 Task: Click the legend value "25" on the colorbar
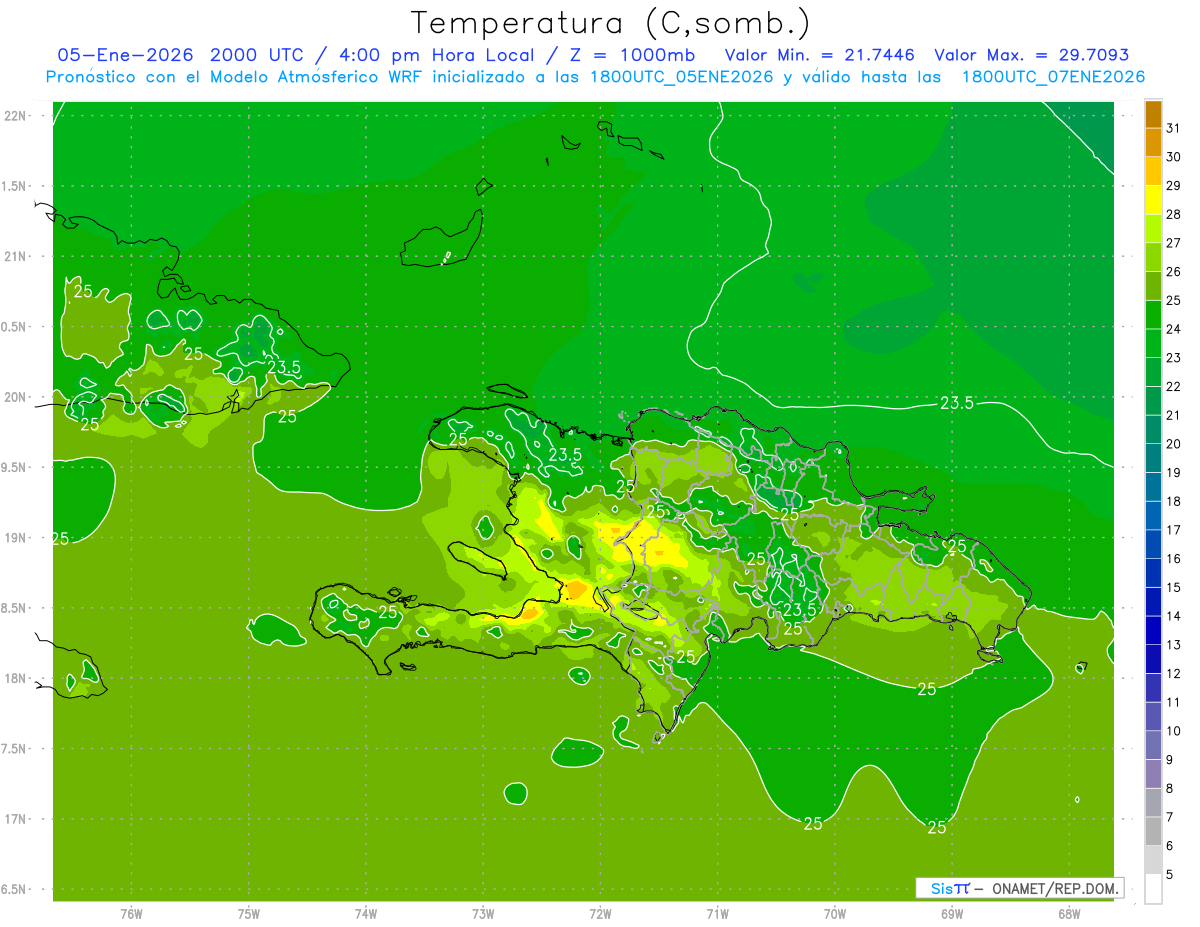[x=1173, y=301]
